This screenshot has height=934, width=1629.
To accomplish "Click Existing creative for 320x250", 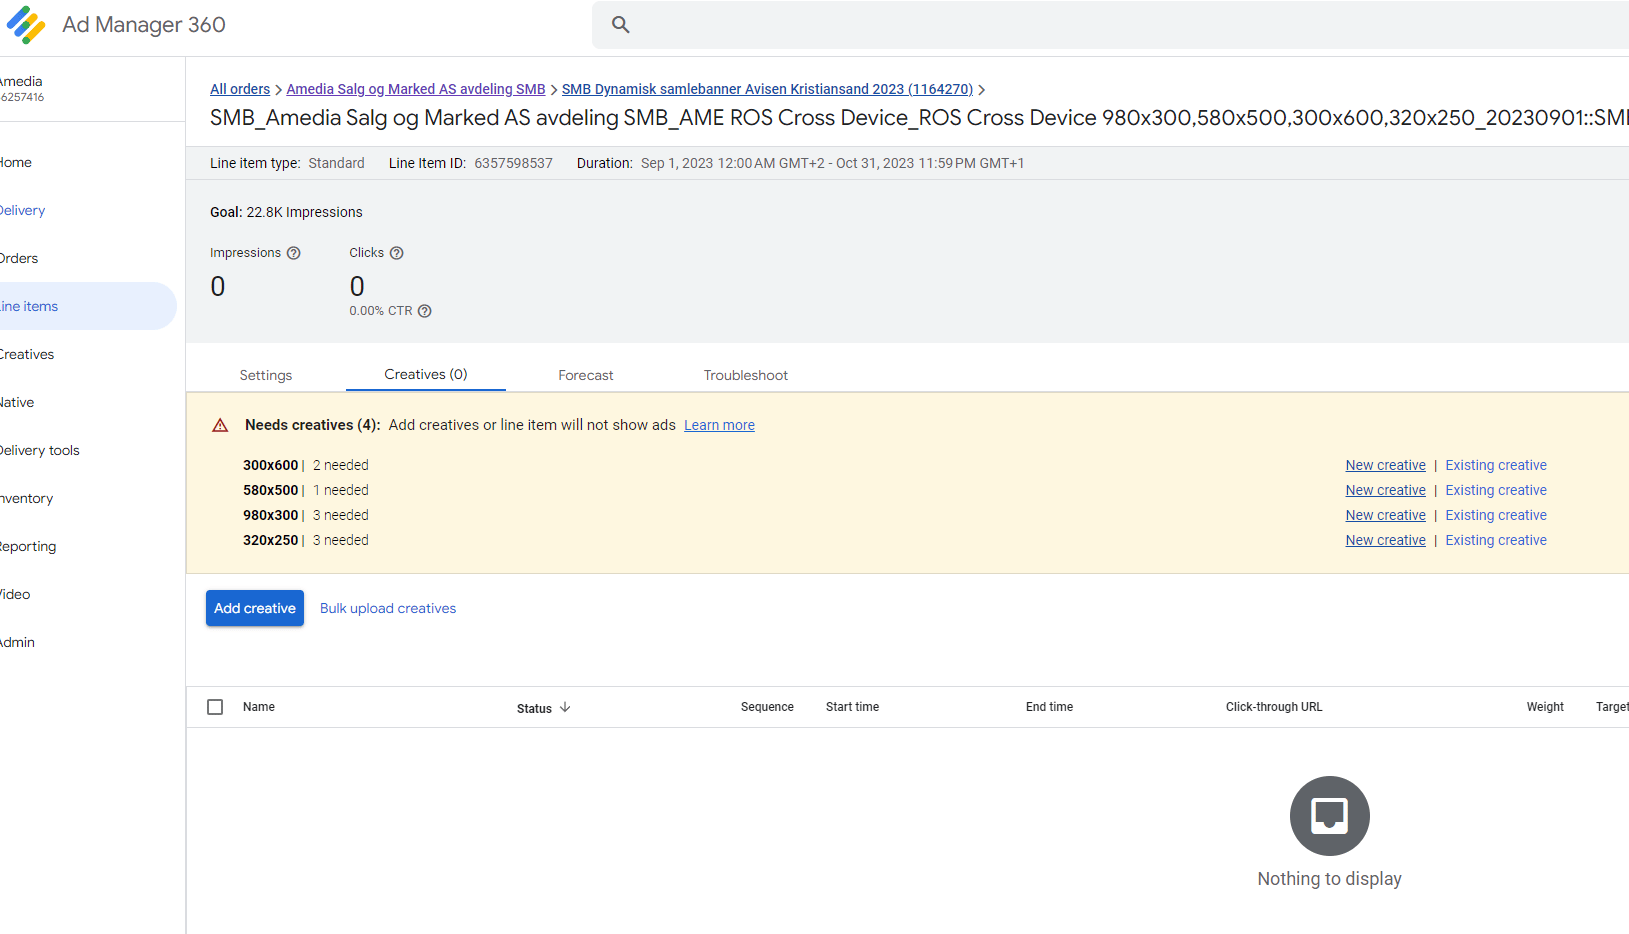I will (x=1496, y=540).
